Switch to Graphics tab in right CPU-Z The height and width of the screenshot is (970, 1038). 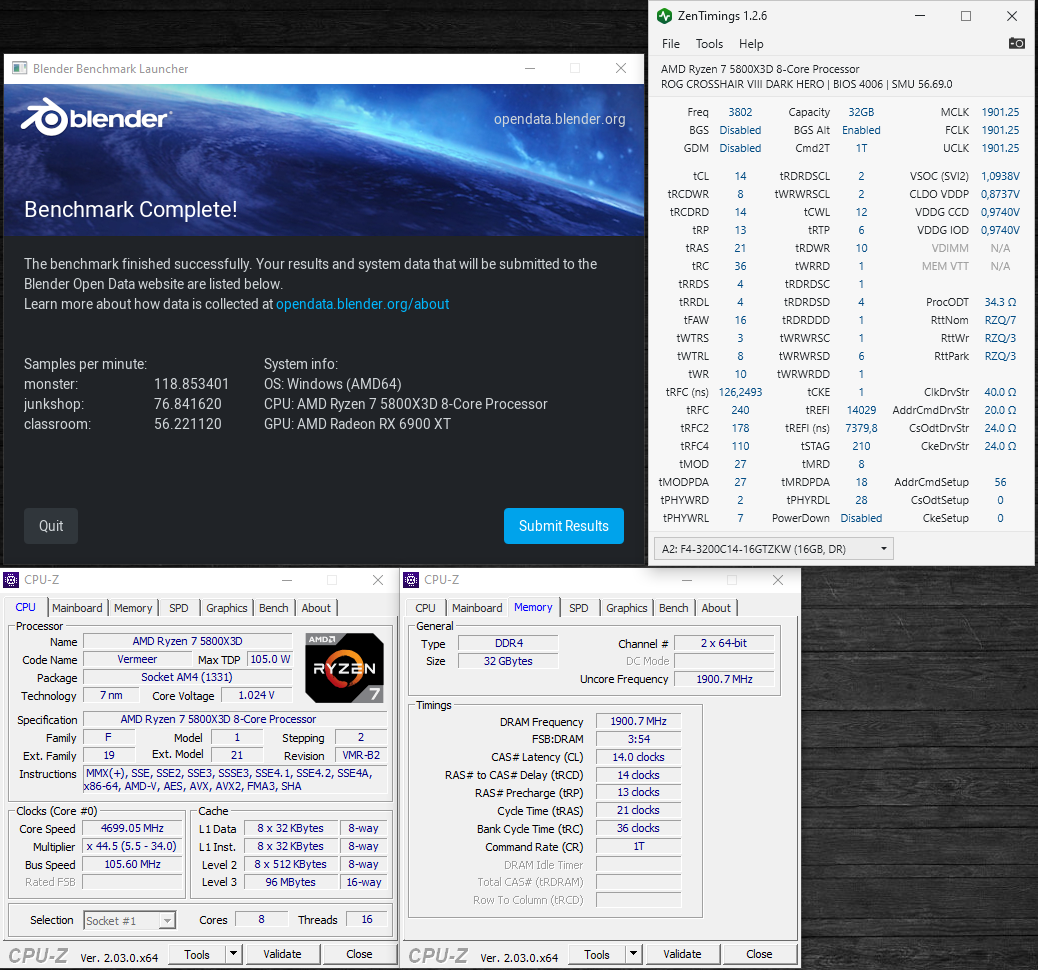[x=626, y=608]
